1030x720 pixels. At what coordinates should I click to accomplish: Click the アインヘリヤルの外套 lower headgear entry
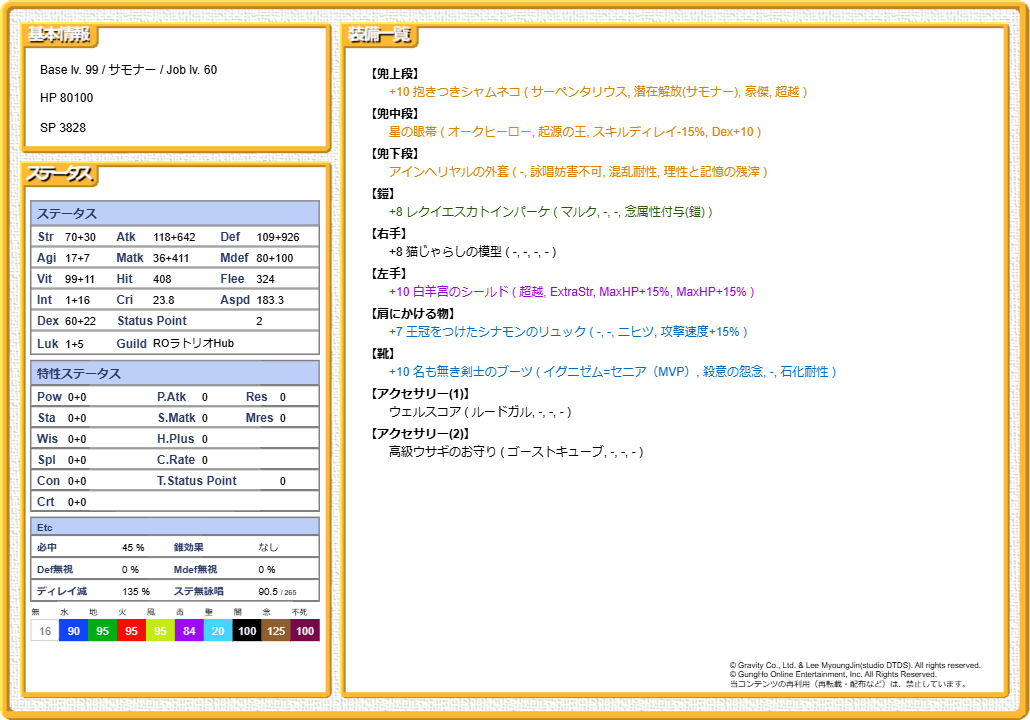[578, 172]
